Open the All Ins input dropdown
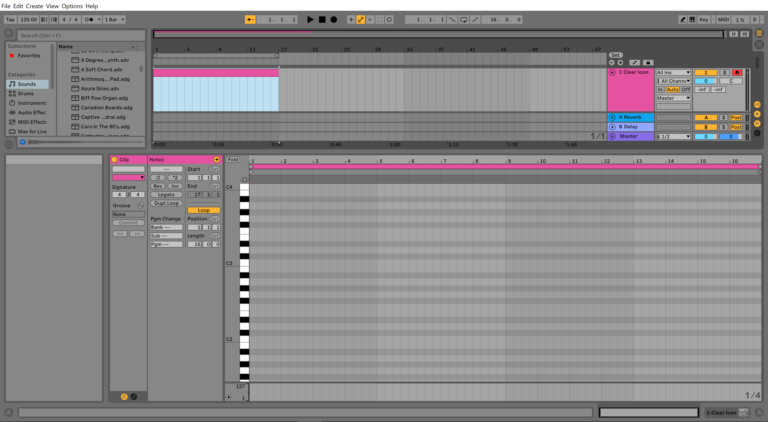Viewport: 768px width, 422px height. tap(673, 72)
